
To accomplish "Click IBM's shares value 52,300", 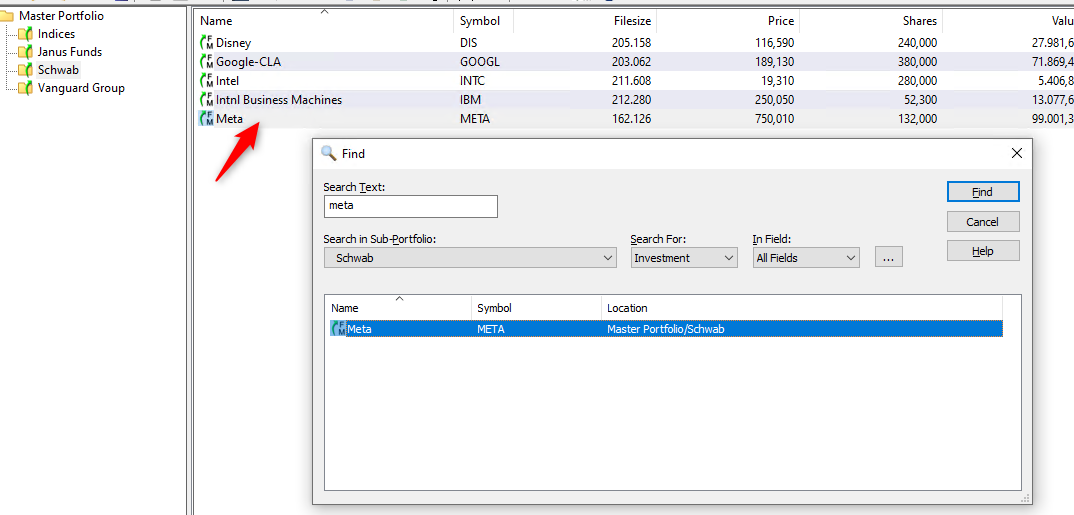I will 920,100.
